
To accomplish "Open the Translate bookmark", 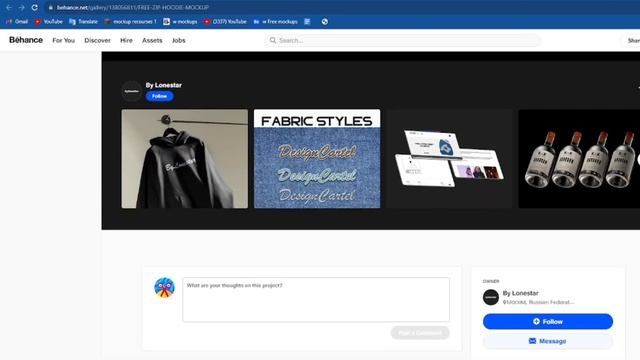I will point(84,22).
